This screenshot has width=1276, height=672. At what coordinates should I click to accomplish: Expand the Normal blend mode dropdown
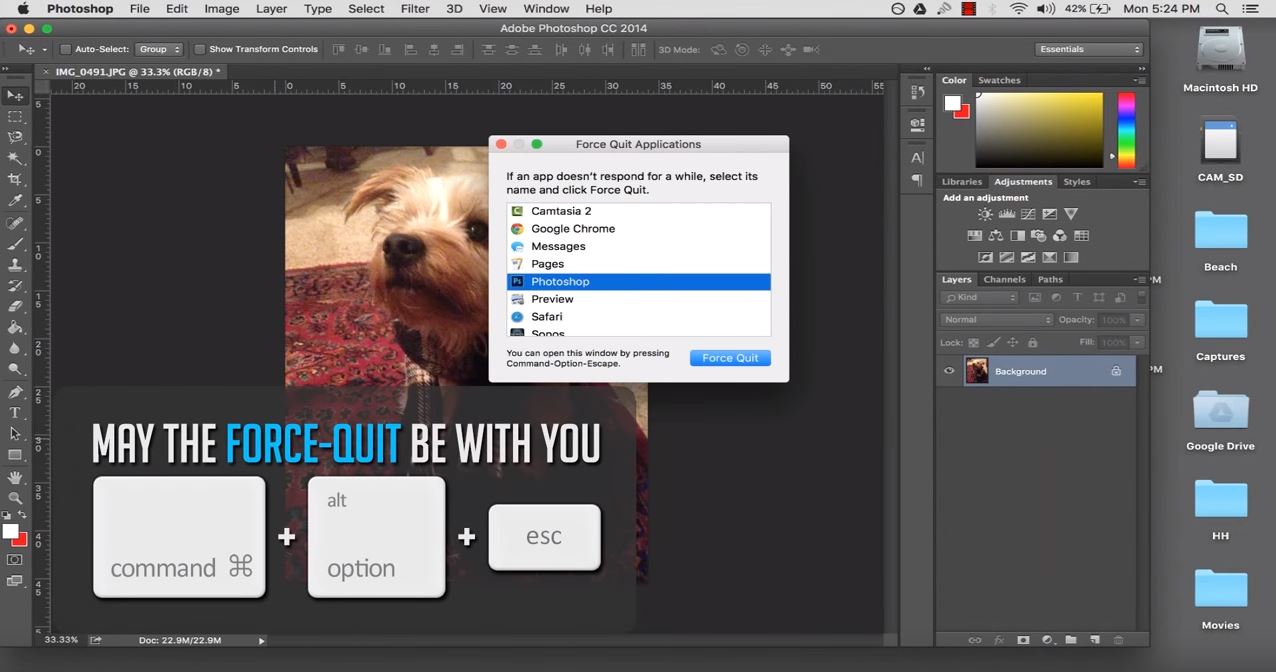[996, 320]
